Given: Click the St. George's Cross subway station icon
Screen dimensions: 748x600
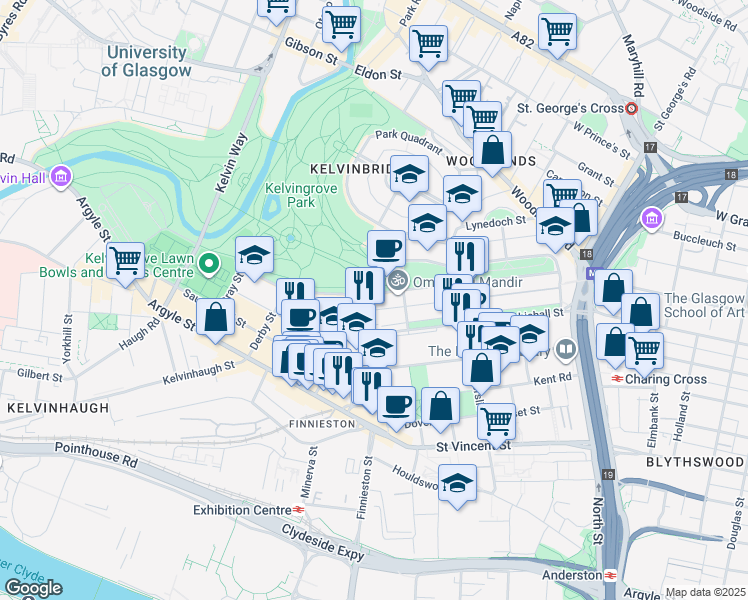Looking at the screenshot, I should 631,109.
